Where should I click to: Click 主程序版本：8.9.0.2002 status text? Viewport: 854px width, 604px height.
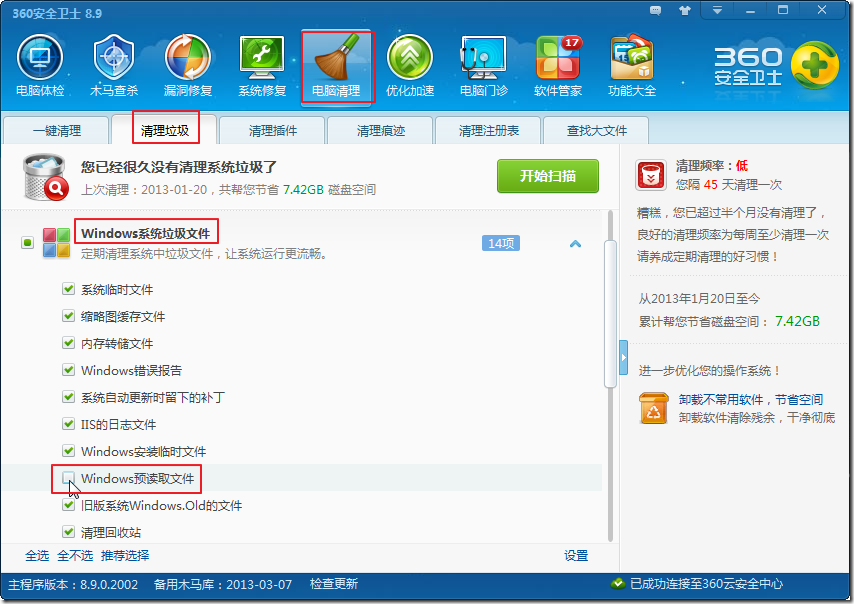point(73,584)
